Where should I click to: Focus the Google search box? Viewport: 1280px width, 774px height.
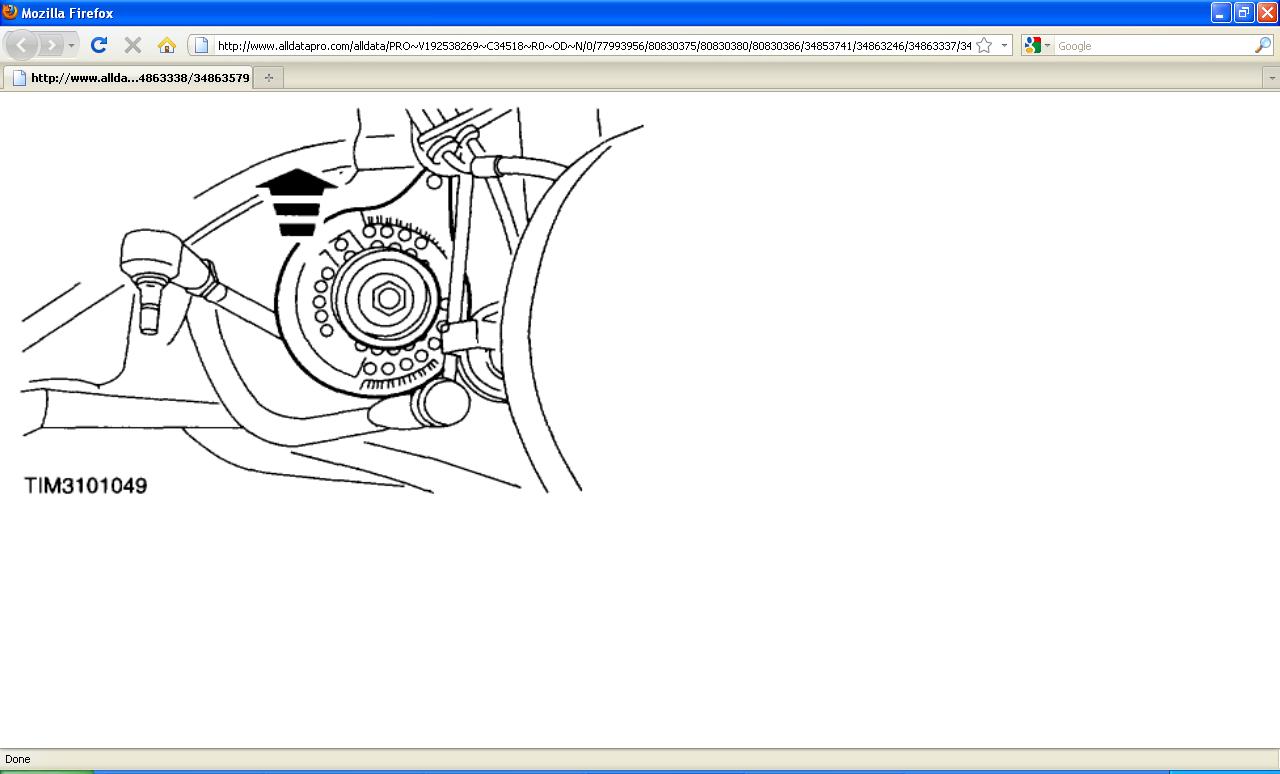coord(1154,46)
